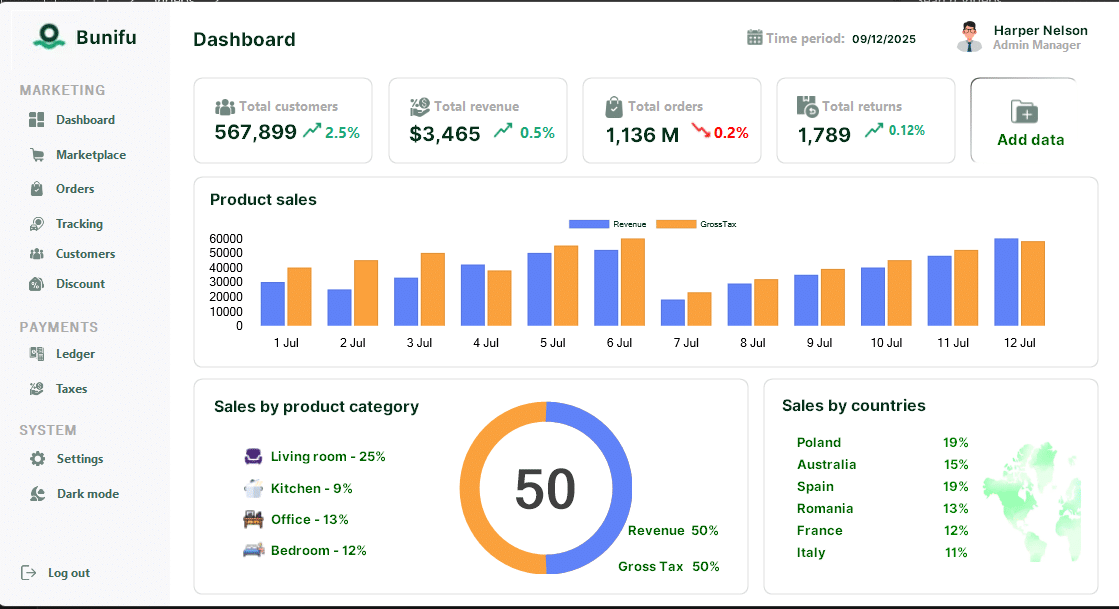The width and height of the screenshot is (1119, 609).
Task: Log out using the sidebar link
Action: pyautogui.click(x=68, y=573)
